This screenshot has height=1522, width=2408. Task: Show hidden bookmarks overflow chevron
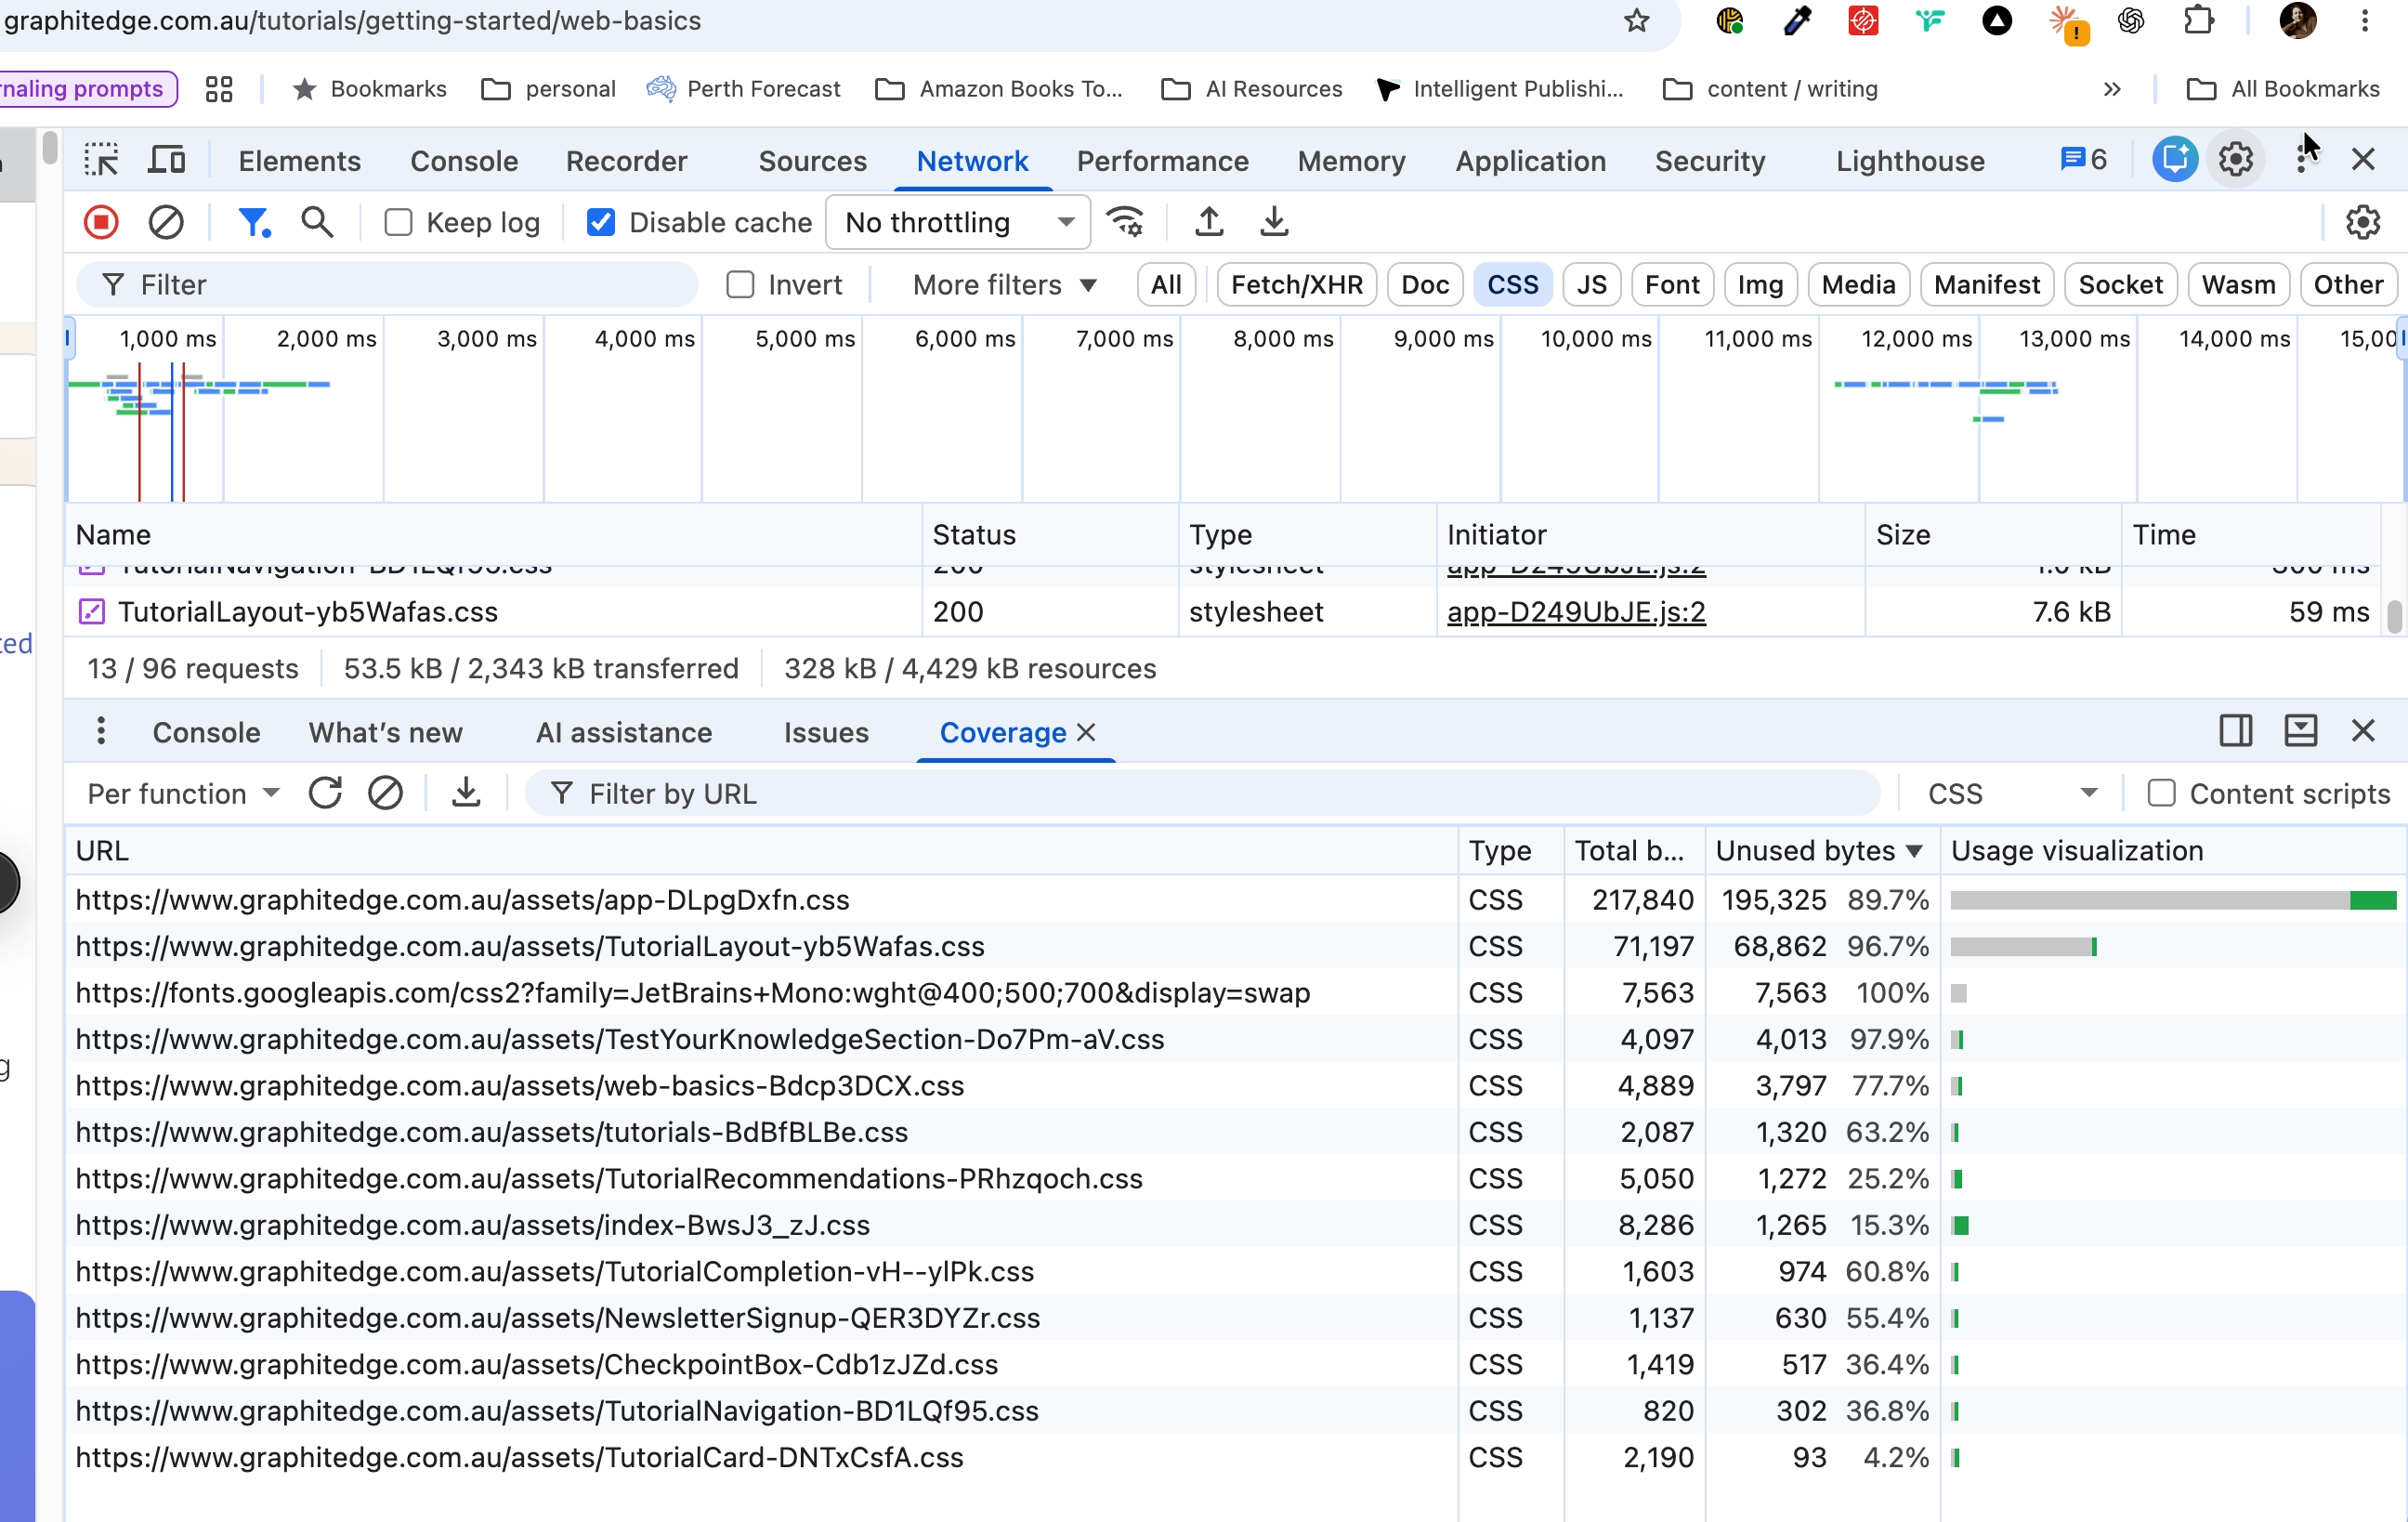tap(2112, 89)
